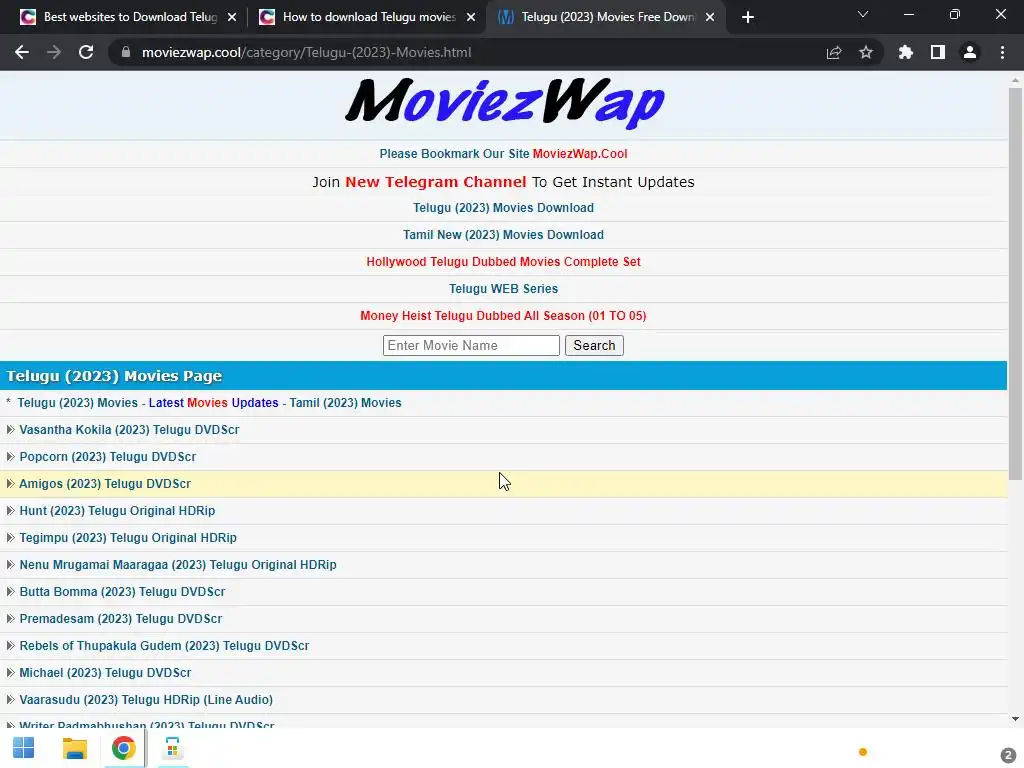
Task: Click arrow icon beside Nenu Mrugamai Maaragaa
Action: [x=10, y=565]
